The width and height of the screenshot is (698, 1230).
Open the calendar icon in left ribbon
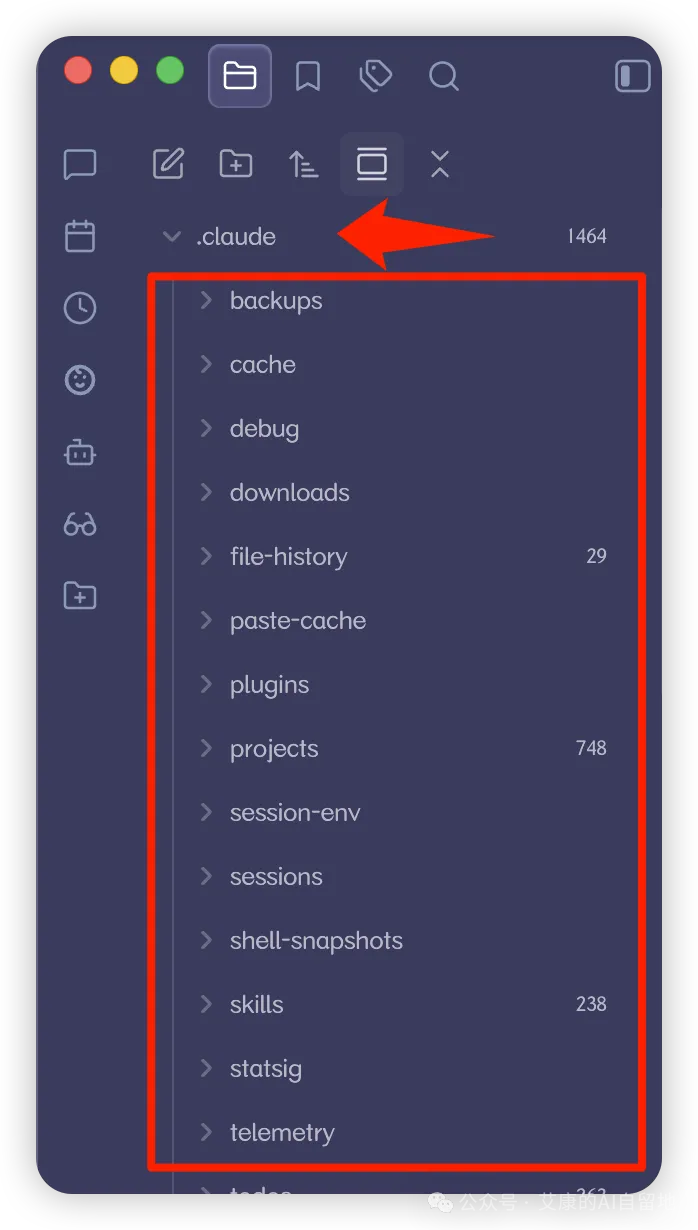(80, 236)
